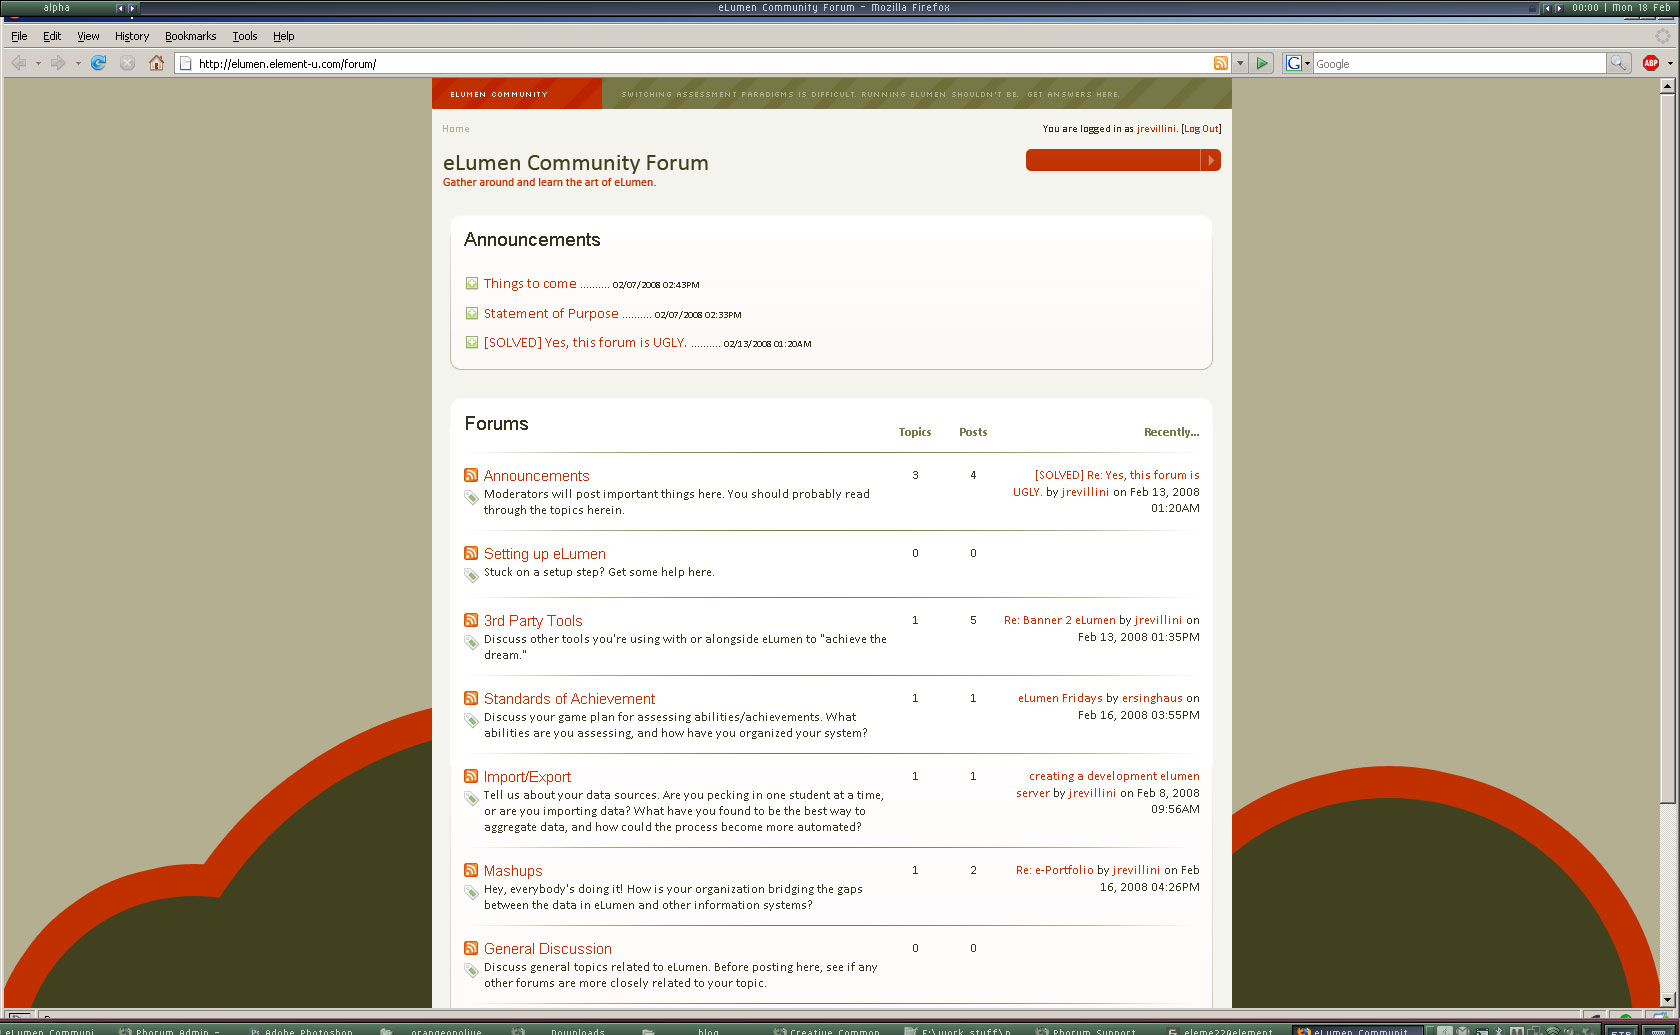The image size is (1680, 1035).
Task: Open the Bookmarks menu
Action: pyautogui.click(x=190, y=36)
